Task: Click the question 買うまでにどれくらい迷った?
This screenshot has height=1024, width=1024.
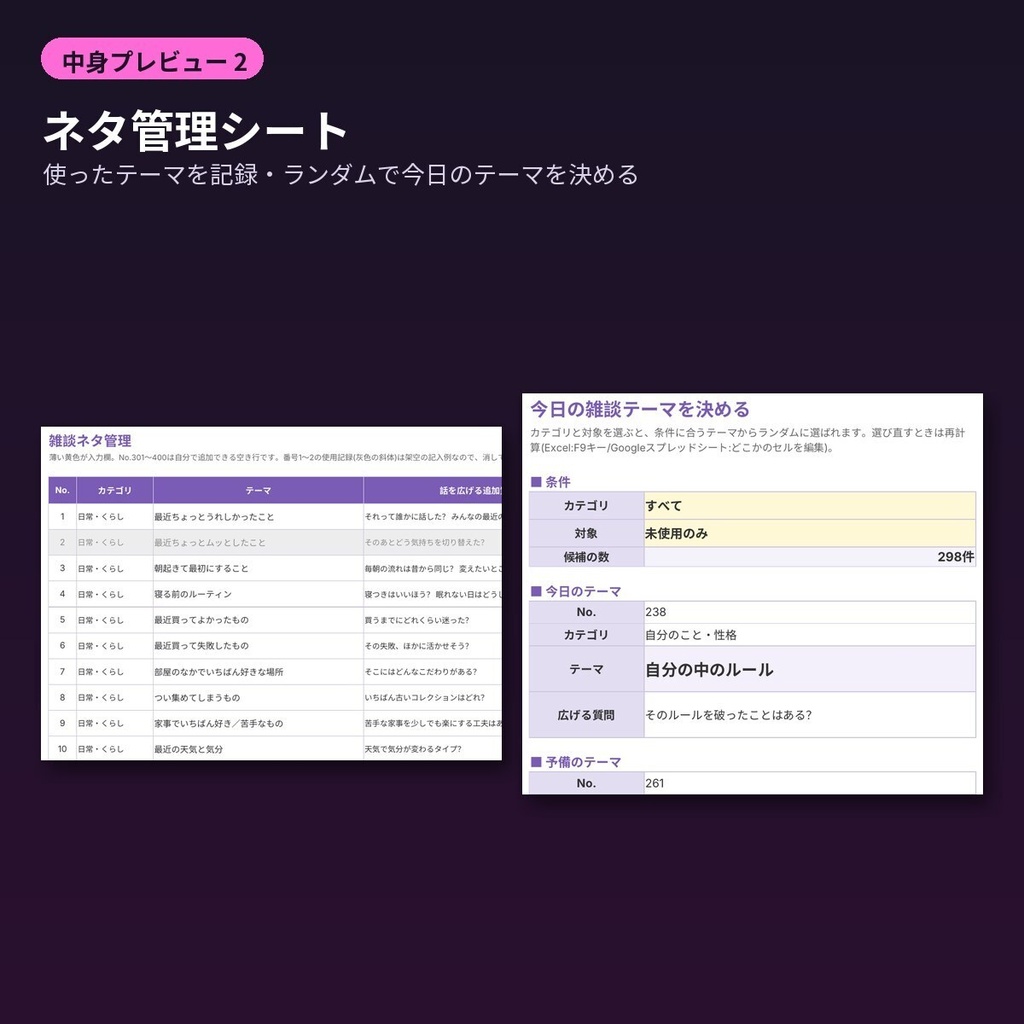Action: tap(417, 620)
